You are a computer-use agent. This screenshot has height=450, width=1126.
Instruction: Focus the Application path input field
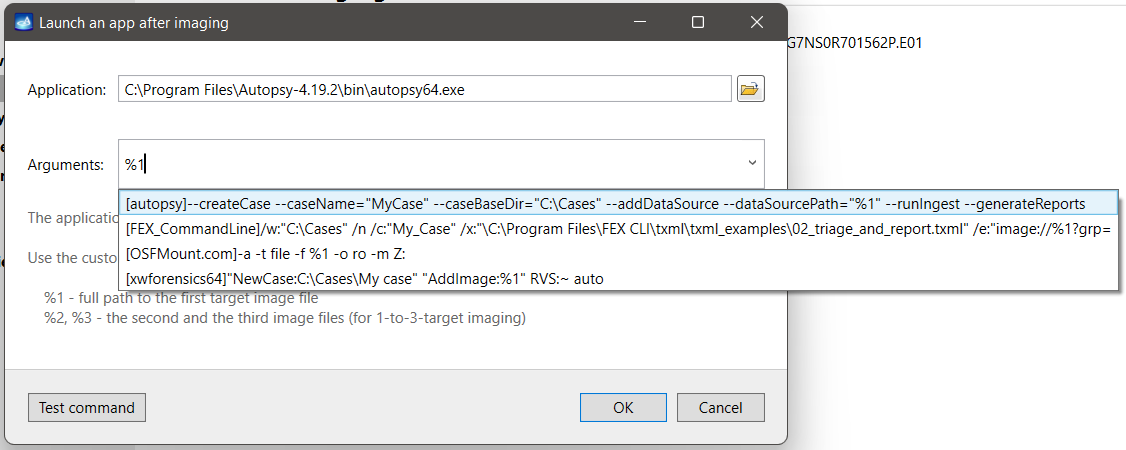pos(425,90)
